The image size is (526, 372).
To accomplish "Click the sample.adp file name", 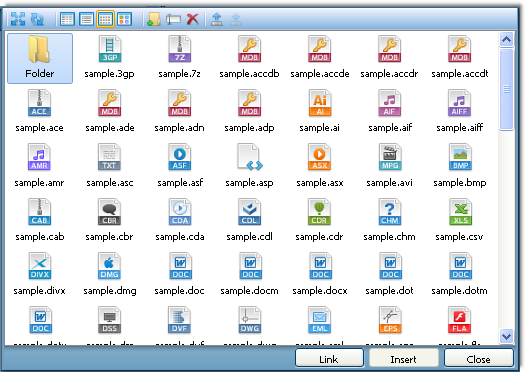I will [249, 128].
